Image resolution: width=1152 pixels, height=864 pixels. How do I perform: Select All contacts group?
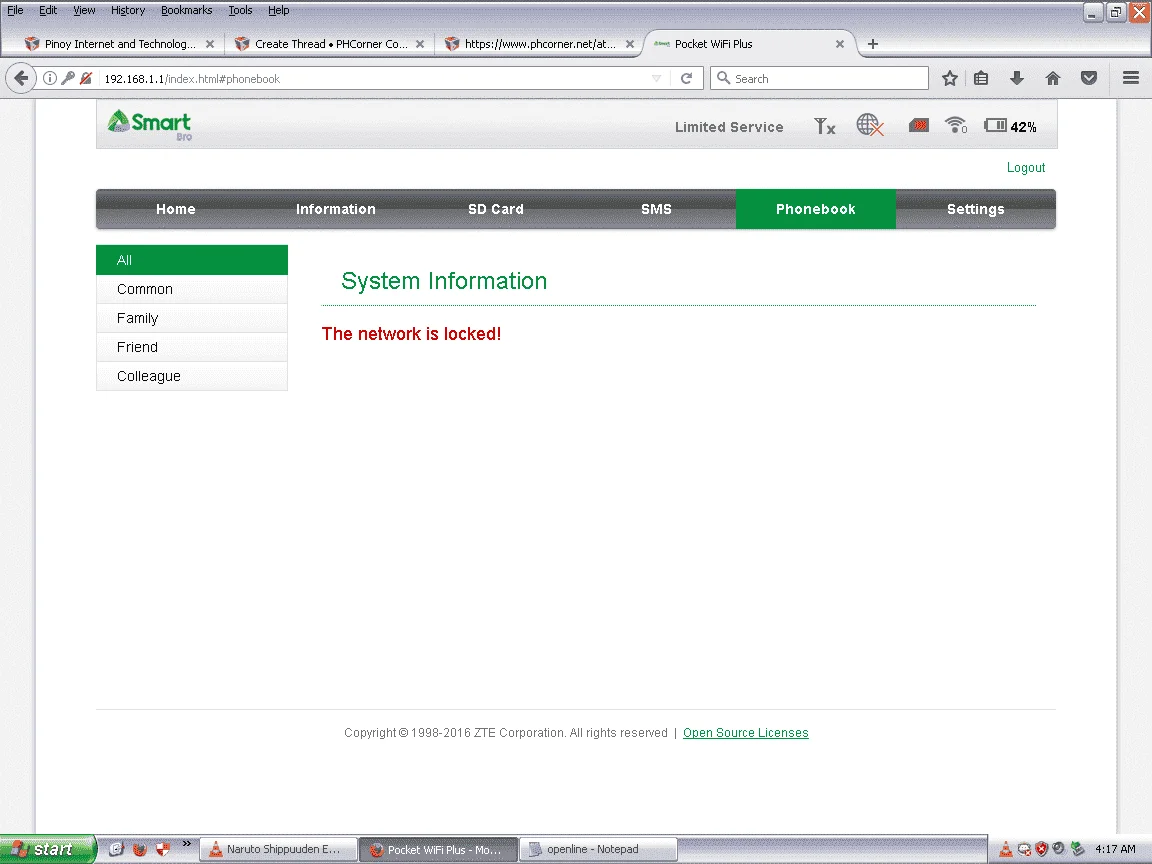192,260
